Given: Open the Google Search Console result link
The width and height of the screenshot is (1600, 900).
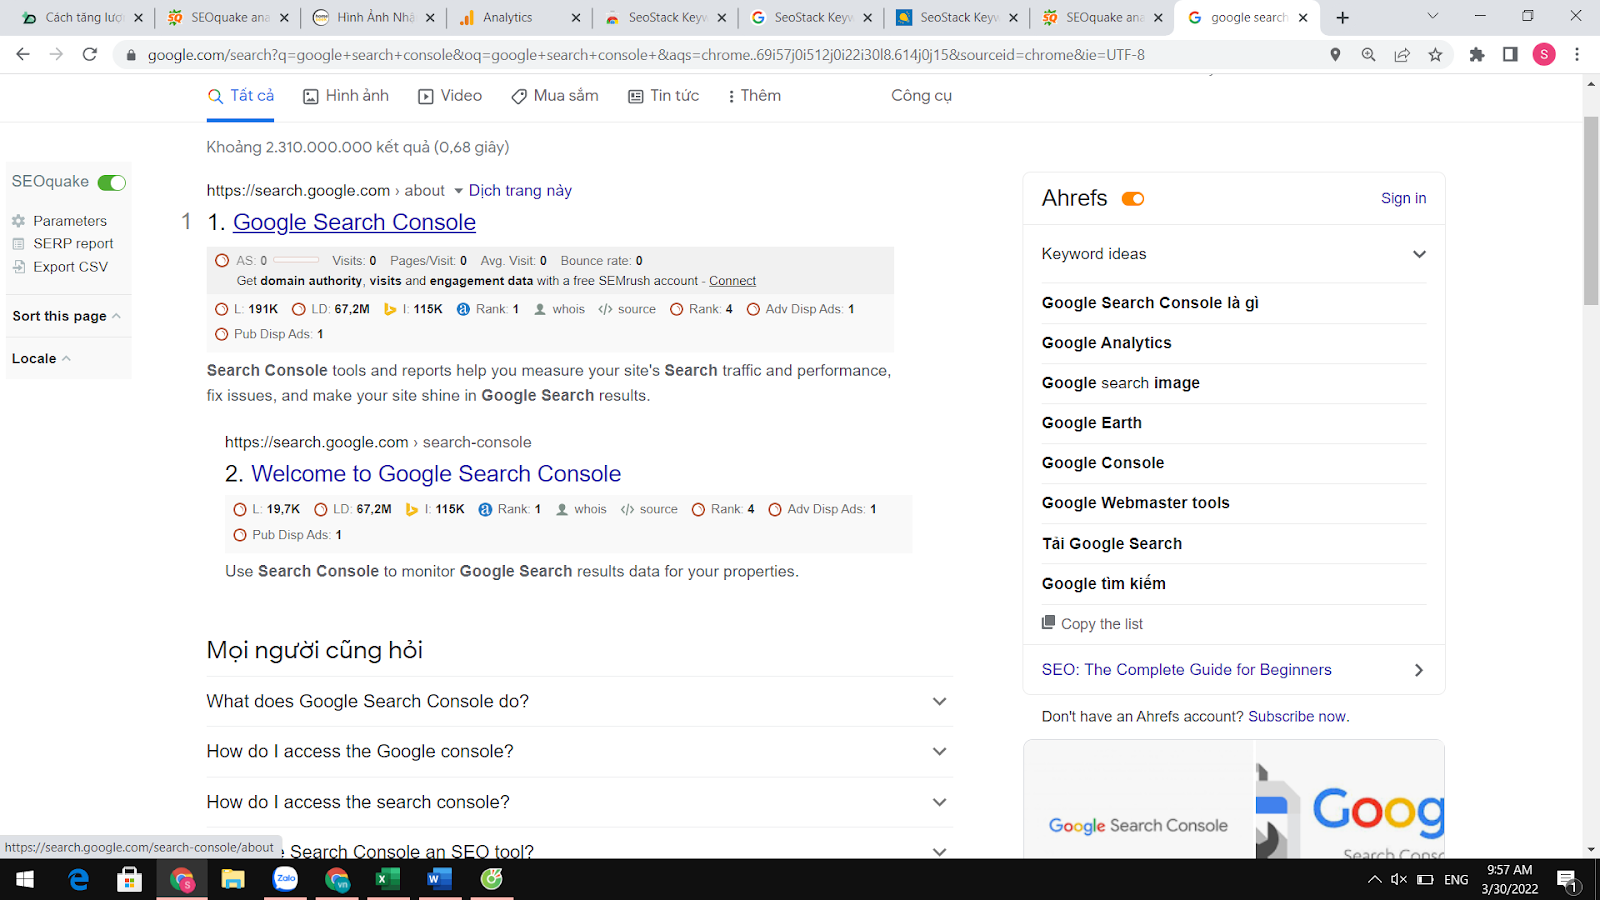Looking at the screenshot, I should pos(354,222).
